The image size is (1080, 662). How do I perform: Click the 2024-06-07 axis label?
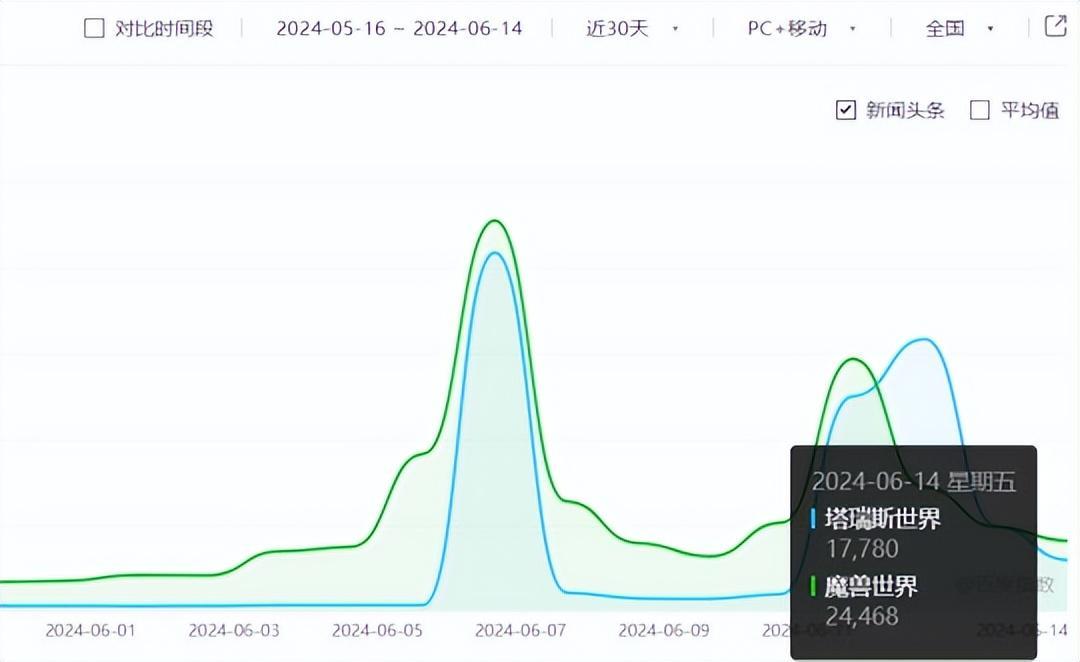[x=520, y=631]
